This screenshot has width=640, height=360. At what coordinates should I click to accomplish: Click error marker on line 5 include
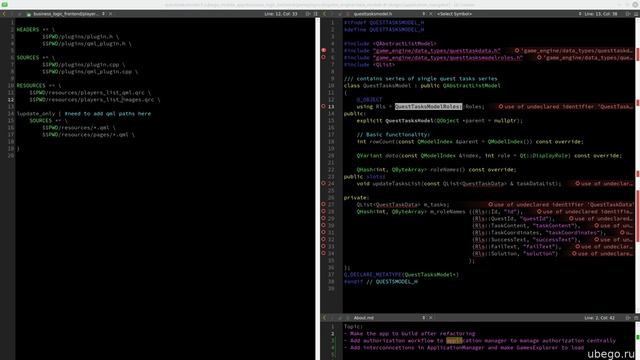(x=324, y=51)
